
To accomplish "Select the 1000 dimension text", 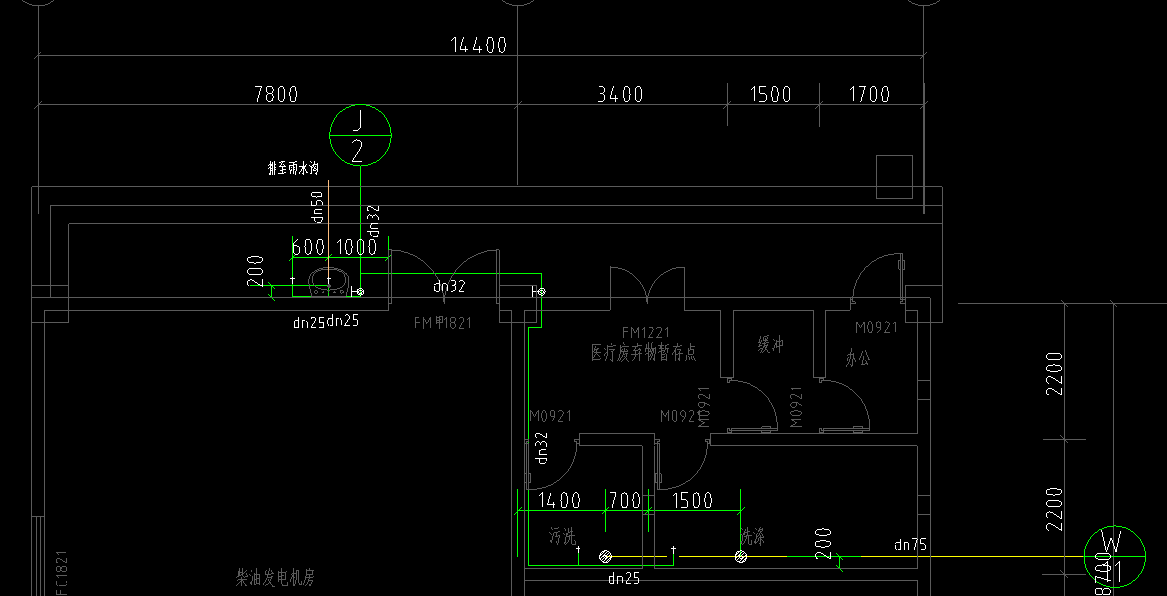I will coord(357,247).
